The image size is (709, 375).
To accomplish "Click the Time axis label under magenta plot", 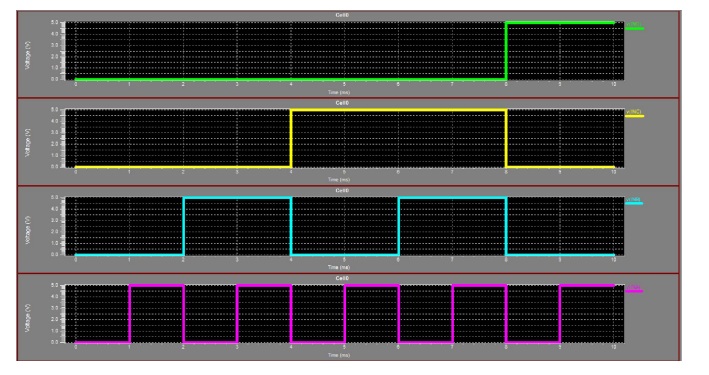I will 339,355.
